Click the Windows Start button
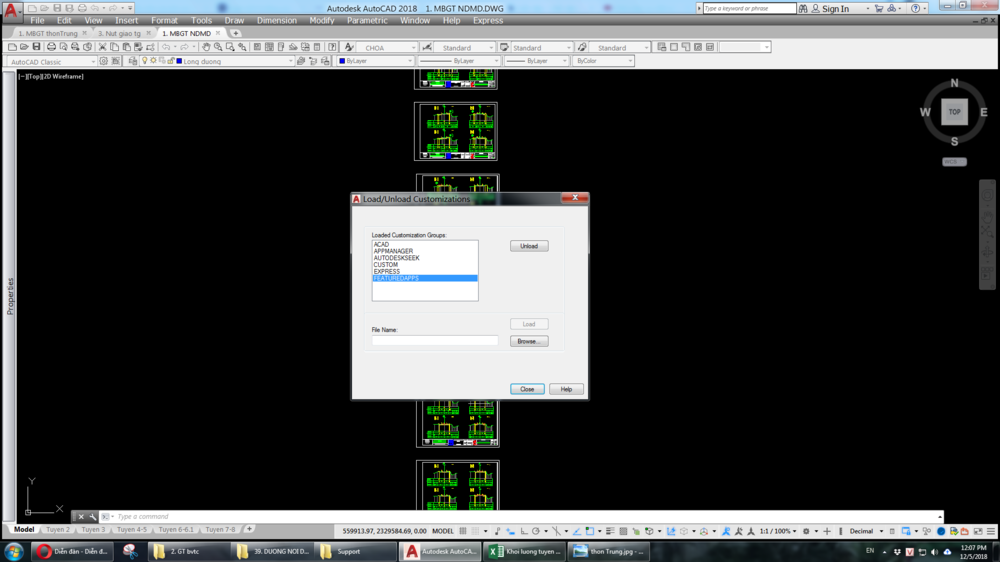 13,551
